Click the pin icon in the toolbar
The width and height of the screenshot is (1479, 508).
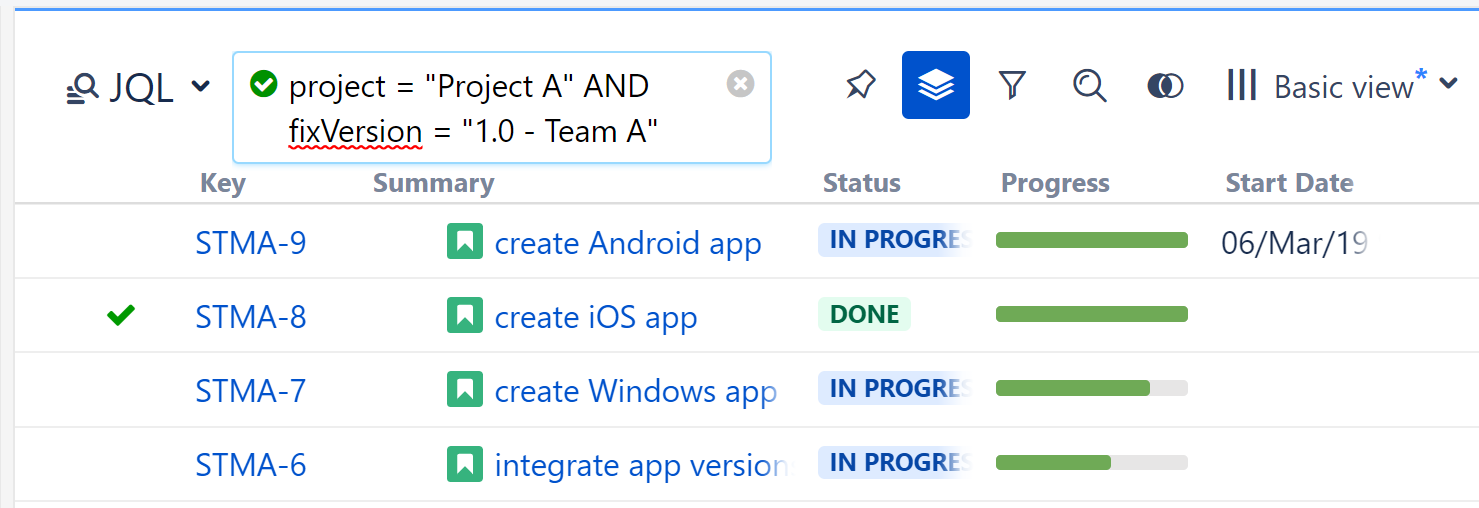coord(860,86)
